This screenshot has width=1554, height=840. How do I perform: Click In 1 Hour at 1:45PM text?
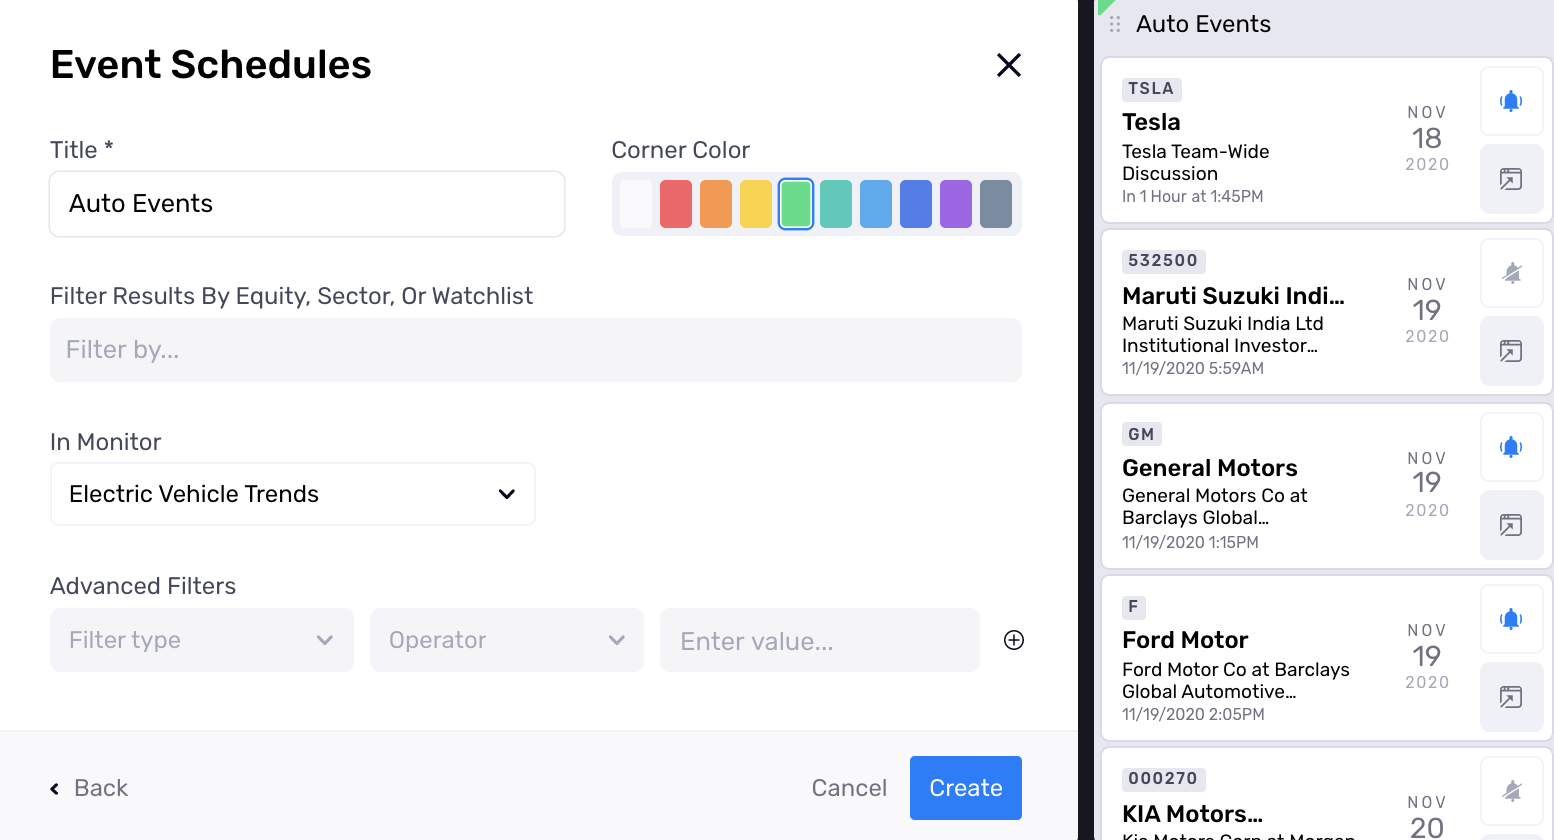[x=1192, y=197]
